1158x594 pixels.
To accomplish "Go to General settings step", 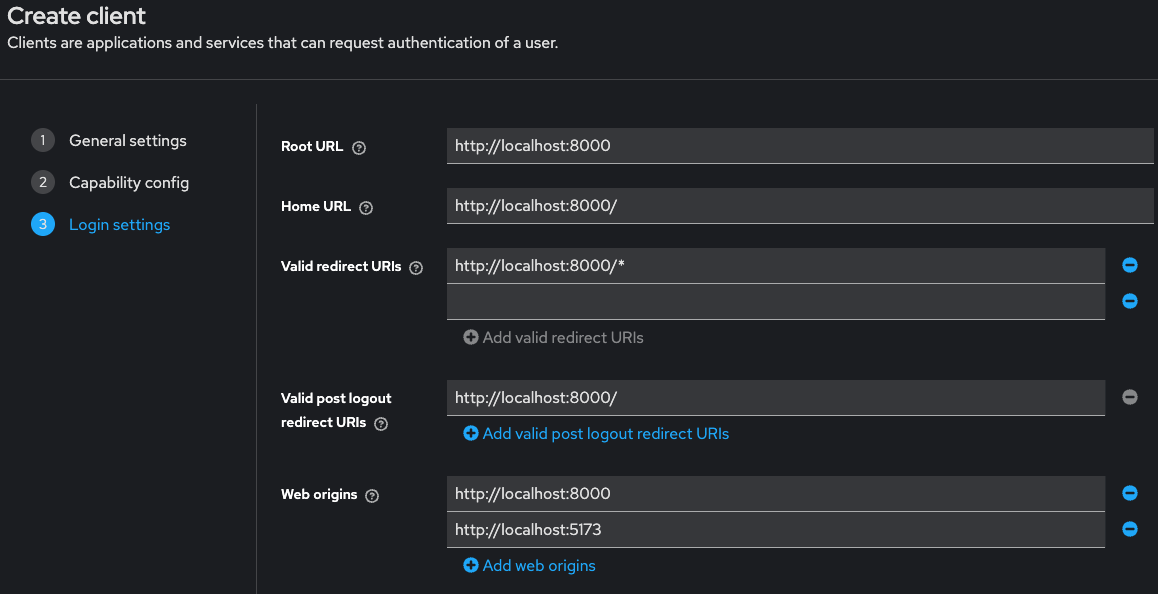I will (x=127, y=141).
